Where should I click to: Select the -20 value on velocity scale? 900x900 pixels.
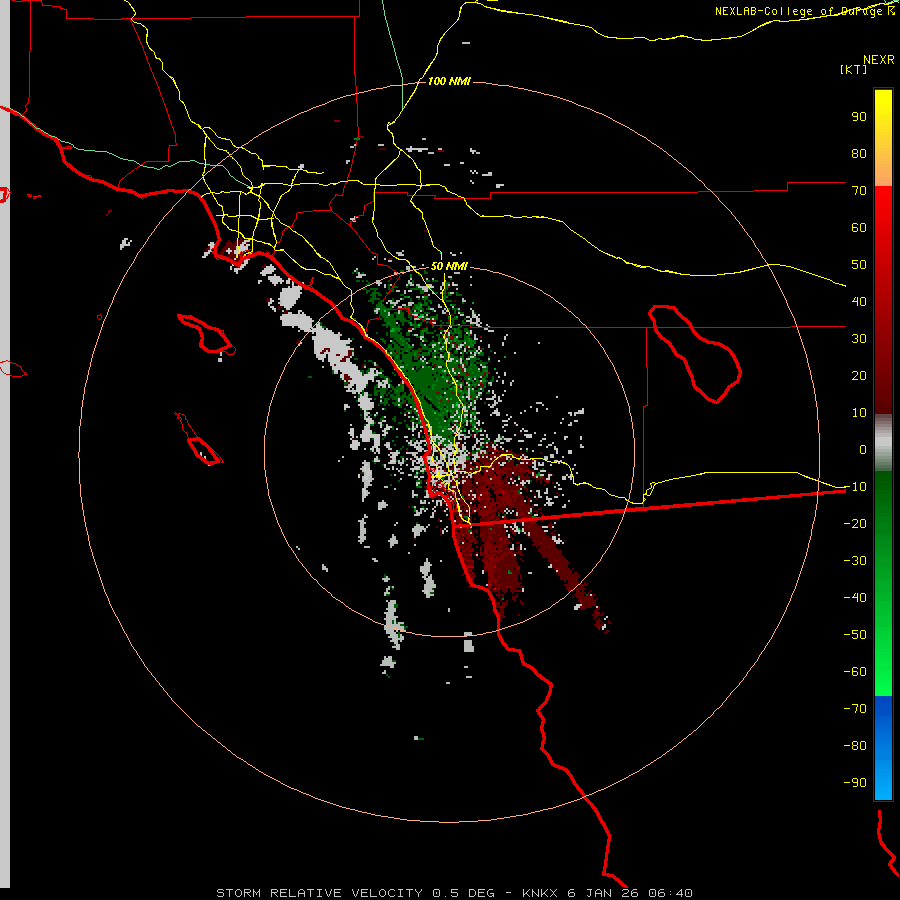855,523
